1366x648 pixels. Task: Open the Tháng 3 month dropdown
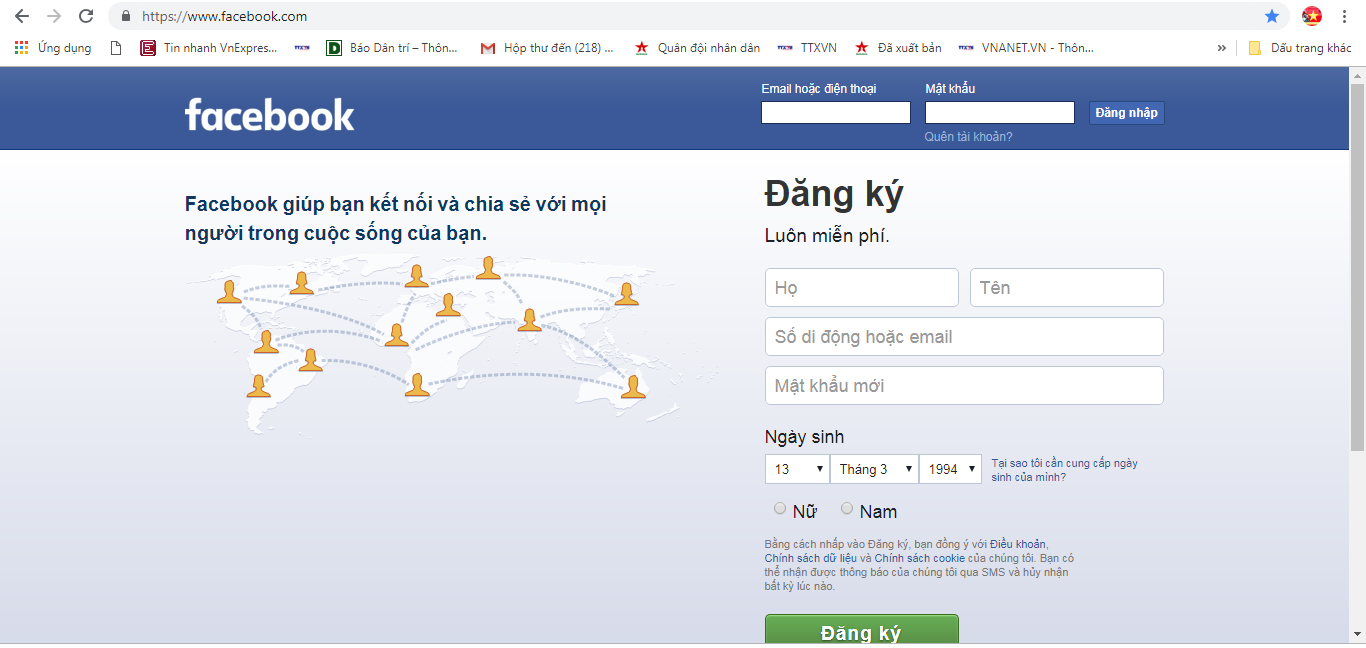pyautogui.click(x=874, y=468)
